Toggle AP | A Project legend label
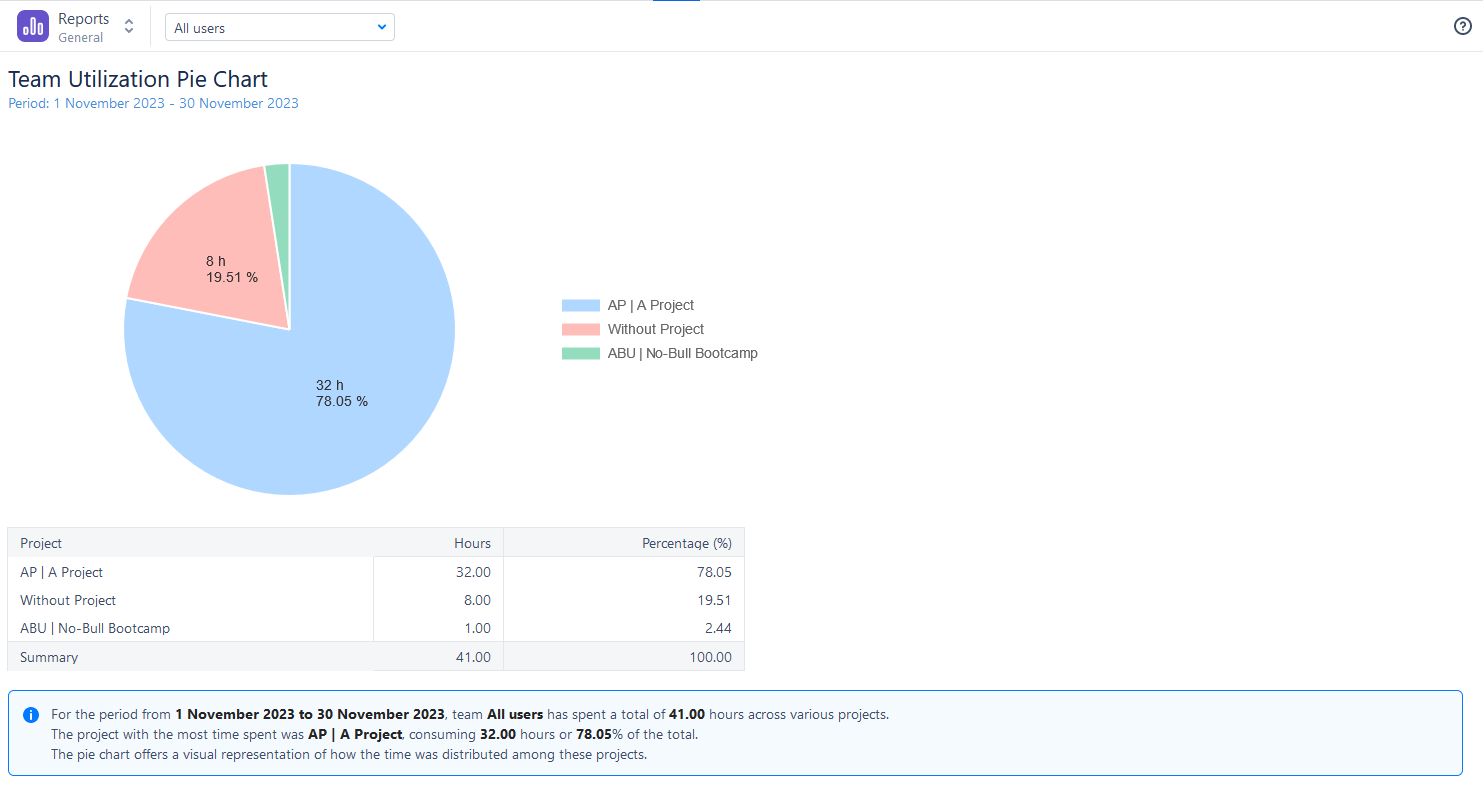This screenshot has width=1483, height=790. click(651, 305)
